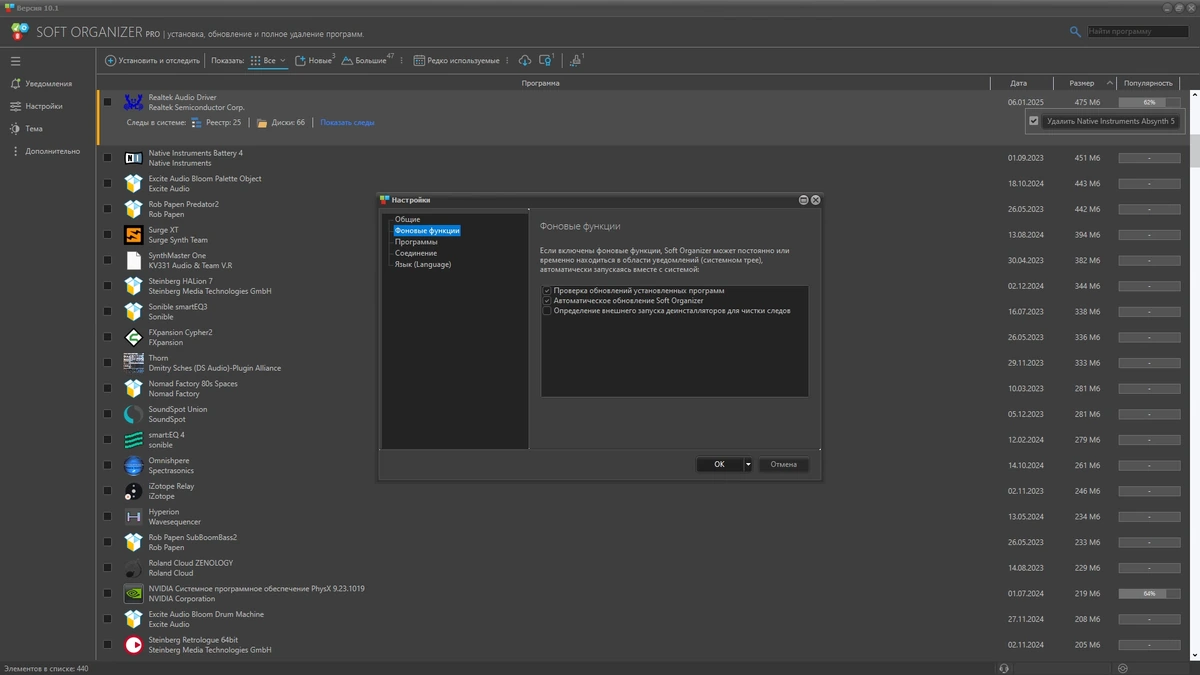Click 'Отмена' in the settings dialog

point(783,464)
